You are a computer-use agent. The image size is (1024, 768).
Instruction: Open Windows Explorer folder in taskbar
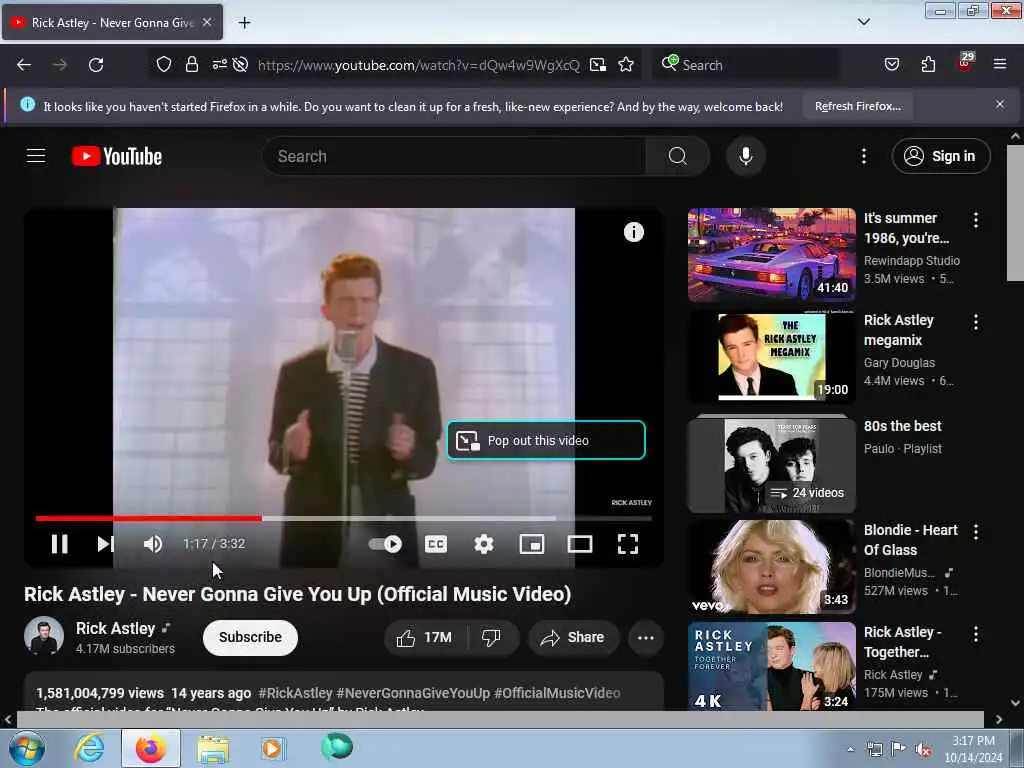click(x=213, y=748)
